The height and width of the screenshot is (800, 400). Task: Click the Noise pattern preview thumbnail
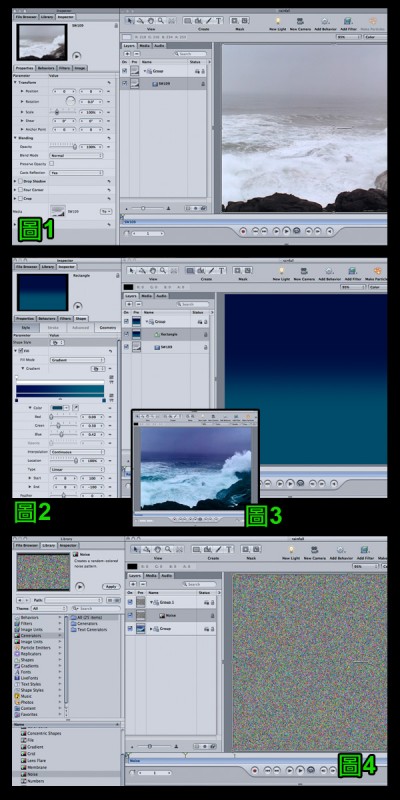[x=43, y=569]
